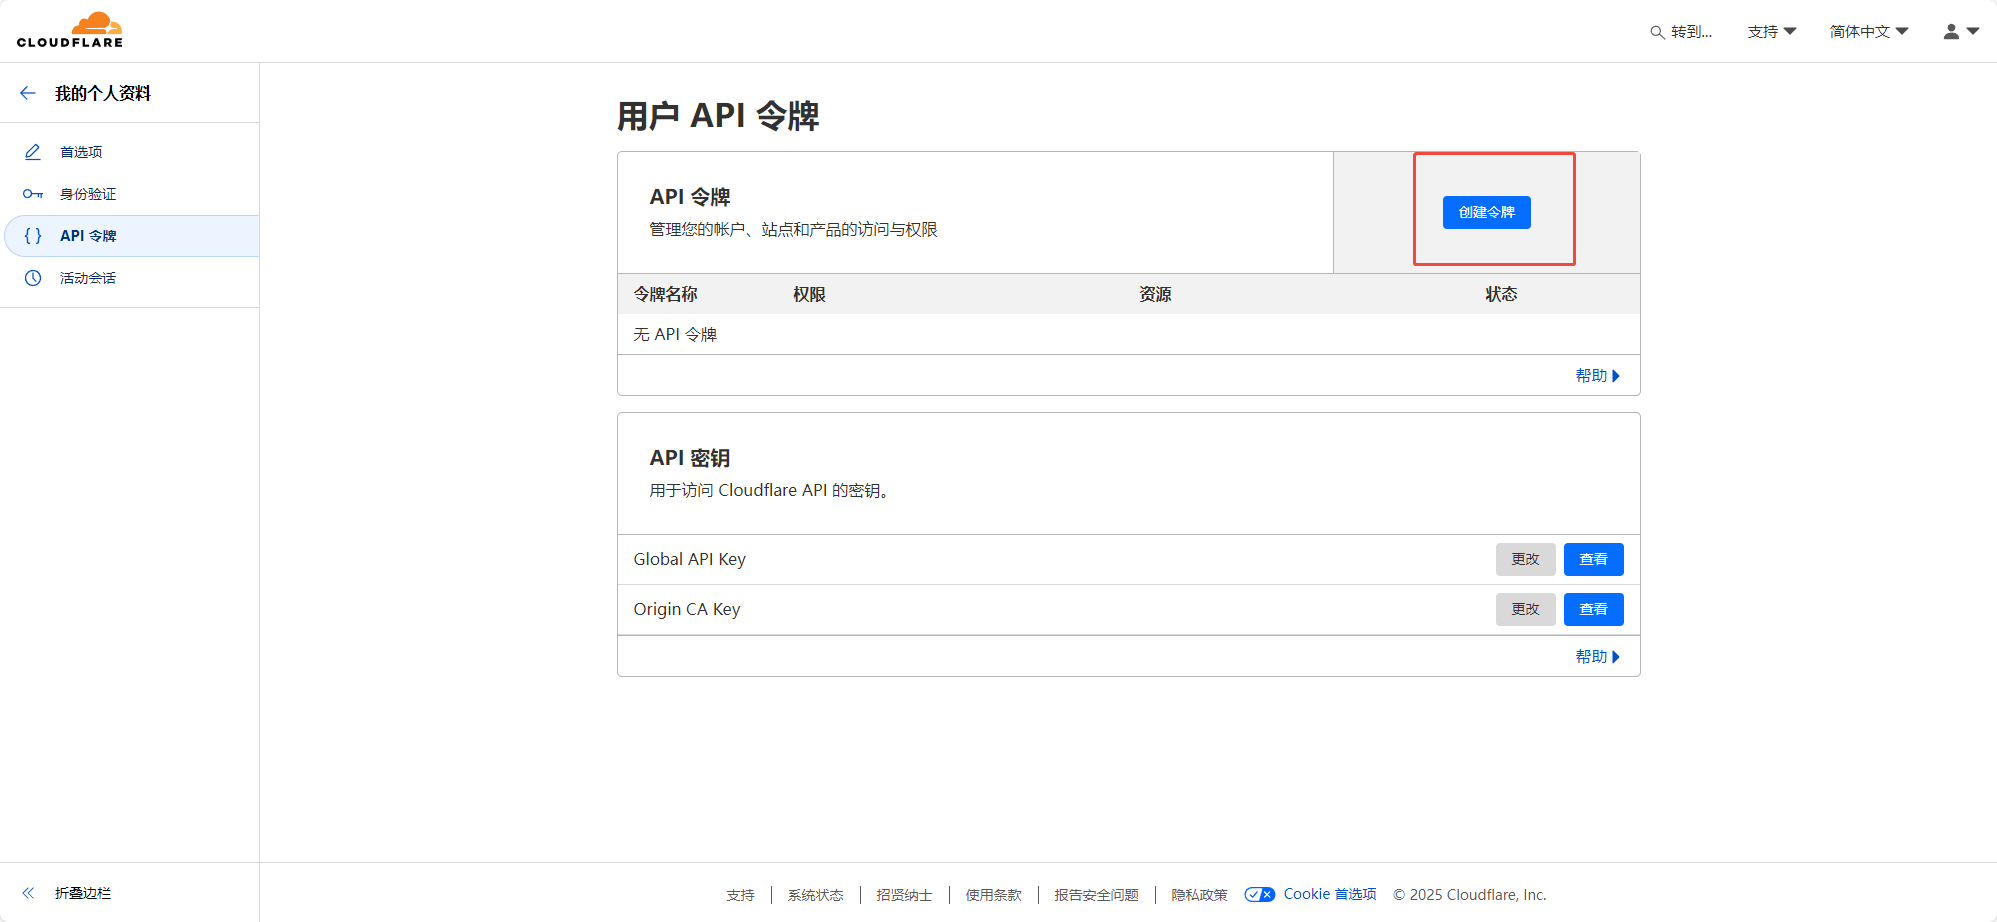Viewport: 1997px width, 922px height.
Task: Open the user account icon menu
Action: click(1951, 32)
